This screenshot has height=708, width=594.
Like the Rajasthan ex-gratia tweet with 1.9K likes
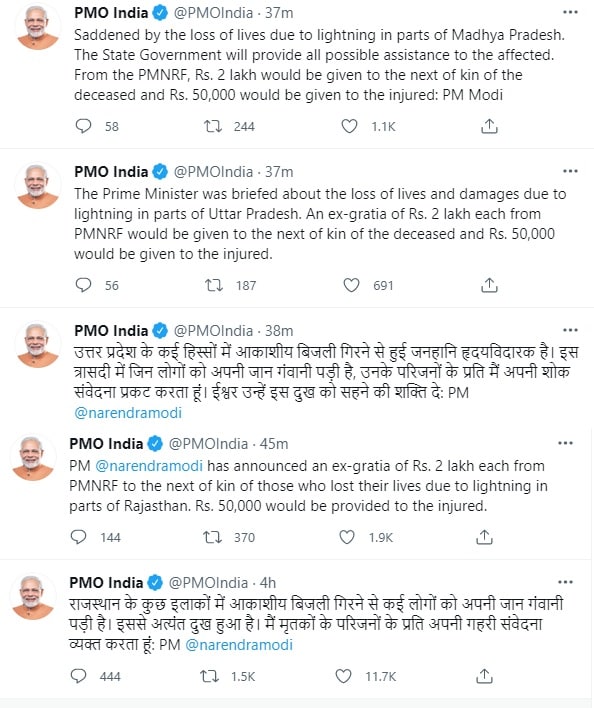[347, 537]
